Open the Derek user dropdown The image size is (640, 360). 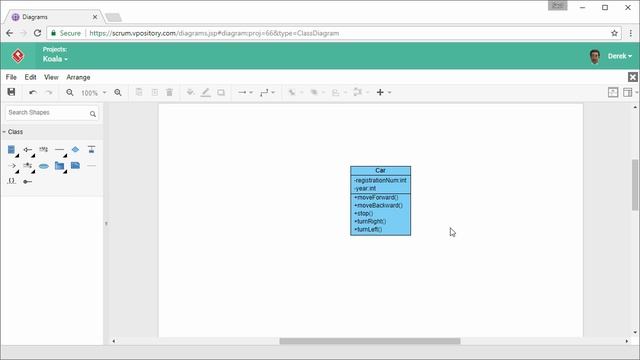point(620,56)
